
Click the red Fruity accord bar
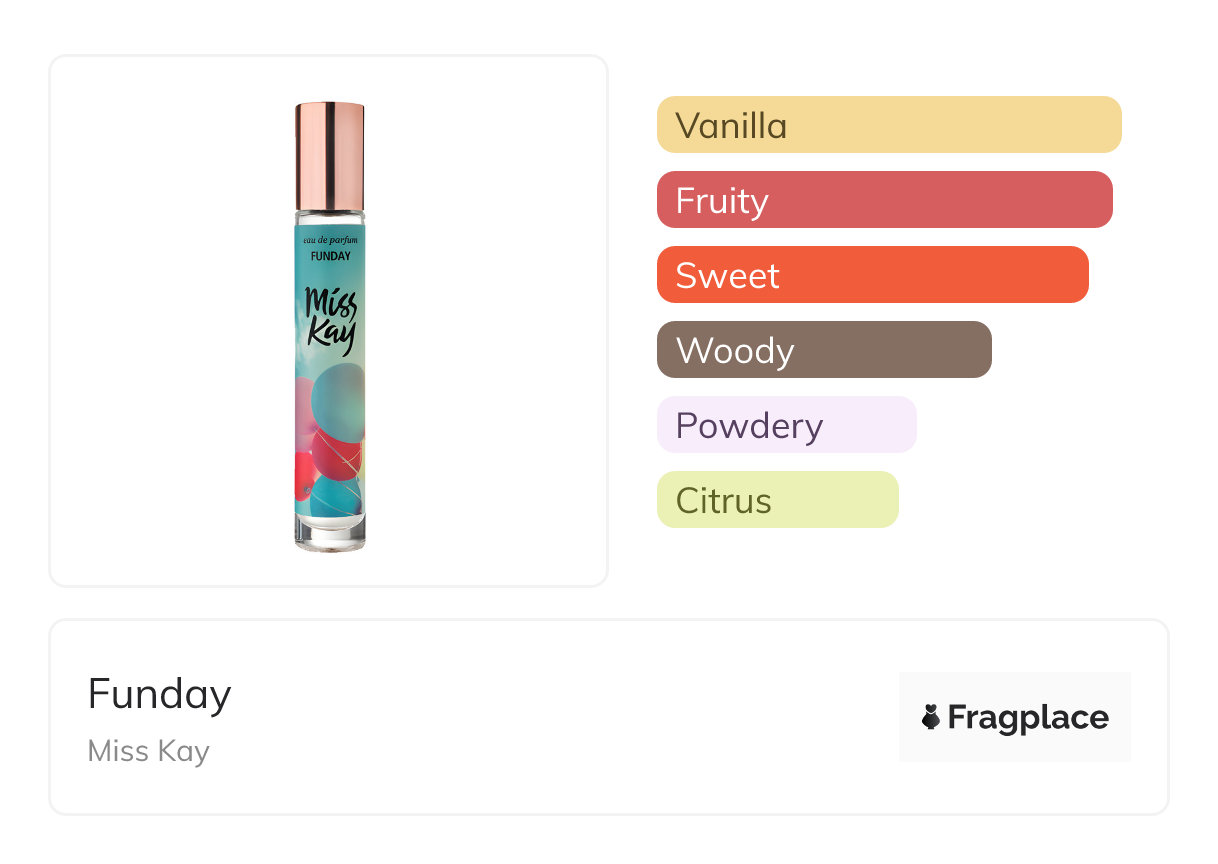884,200
